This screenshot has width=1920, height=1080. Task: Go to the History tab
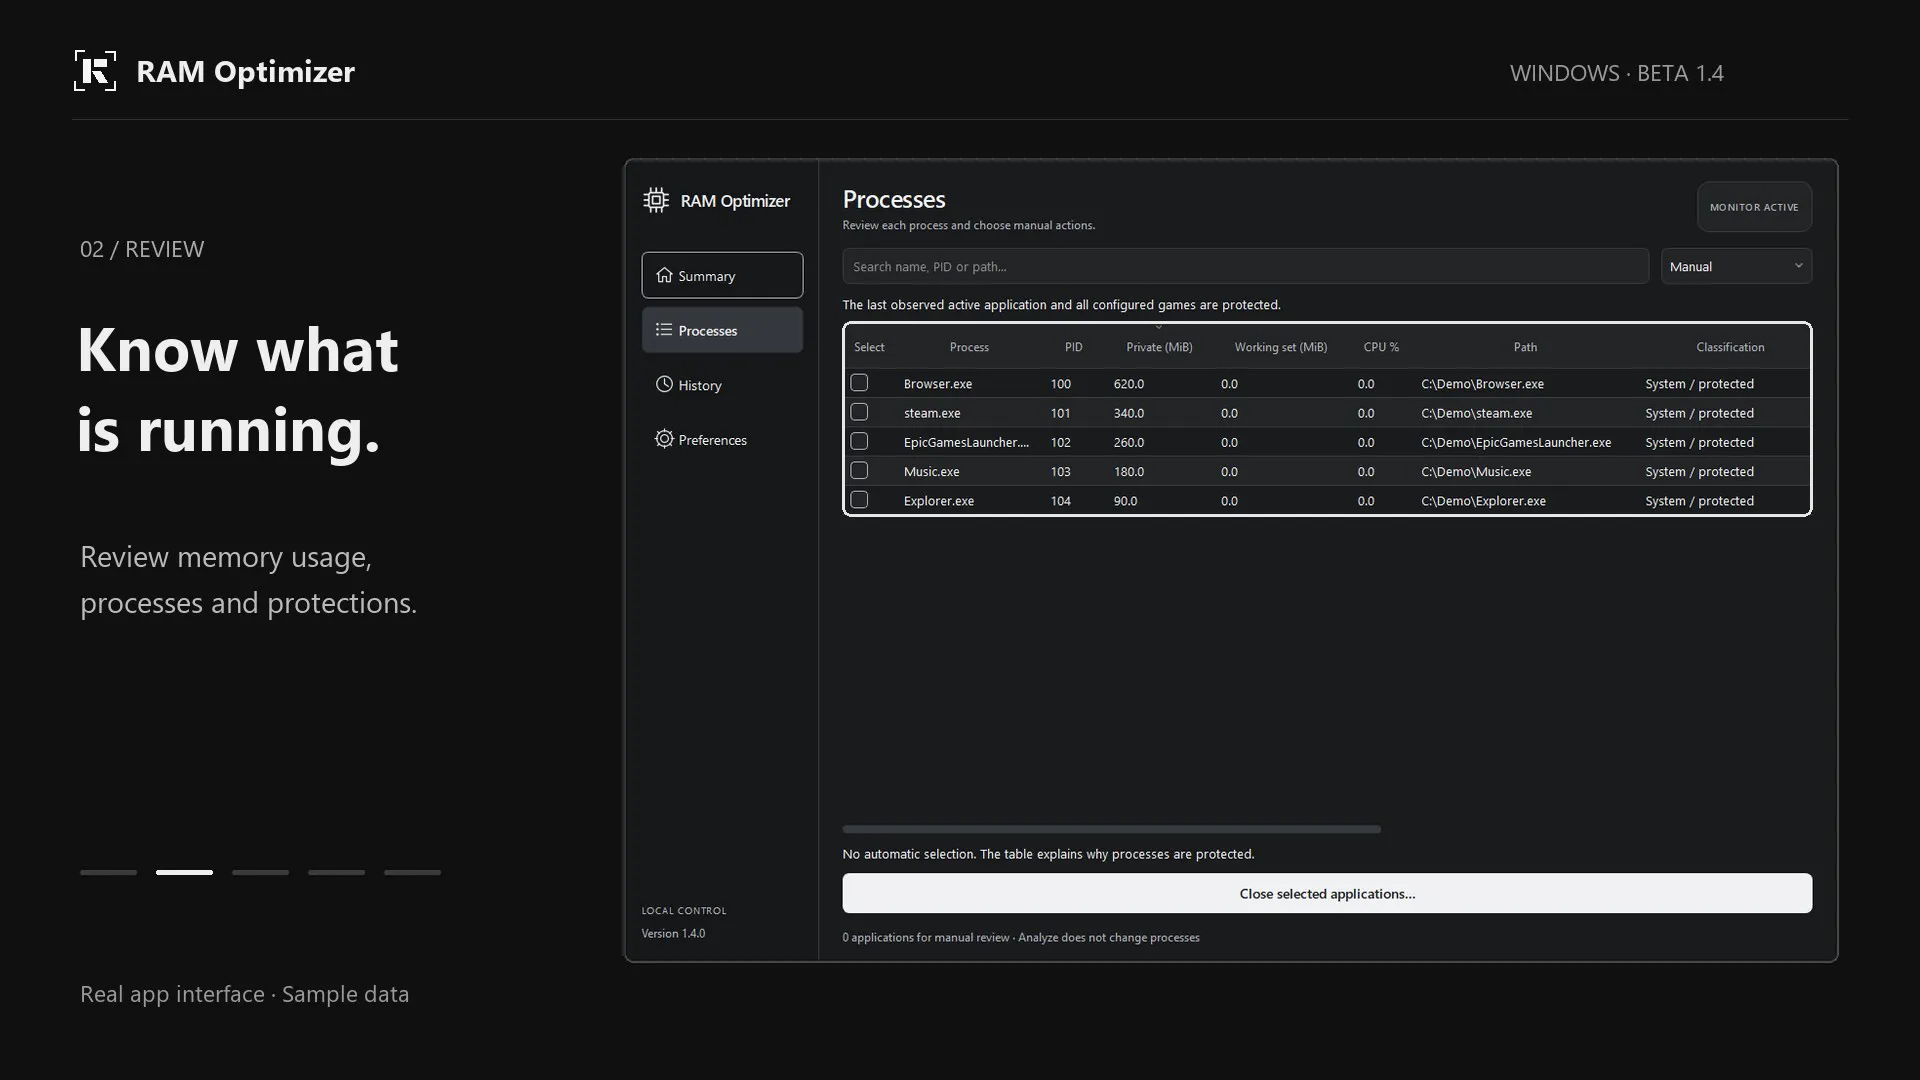722,385
